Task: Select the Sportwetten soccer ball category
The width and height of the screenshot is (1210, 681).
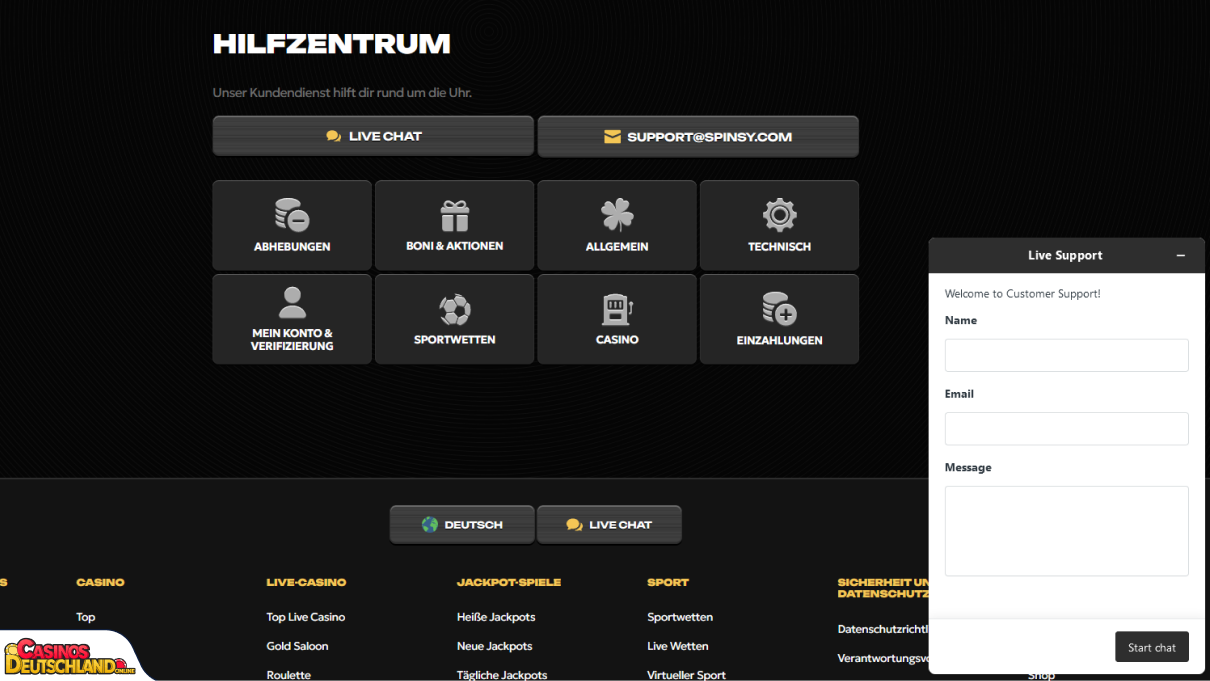Action: (455, 319)
